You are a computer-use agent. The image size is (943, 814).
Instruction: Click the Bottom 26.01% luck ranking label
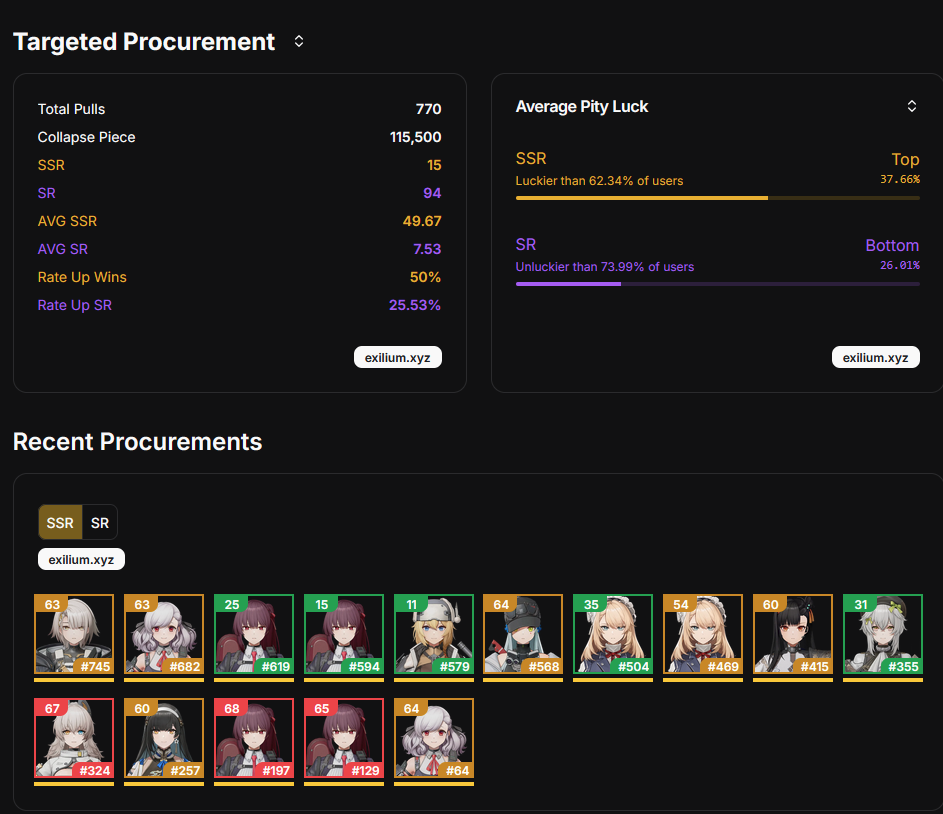892,254
